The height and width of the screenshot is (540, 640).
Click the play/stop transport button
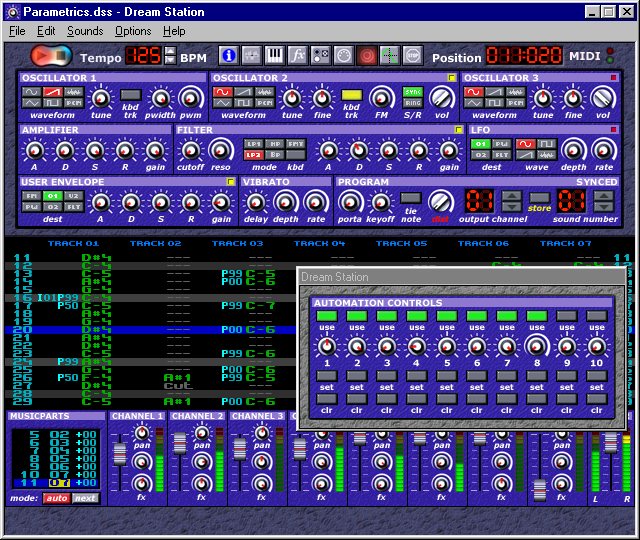pos(51,55)
